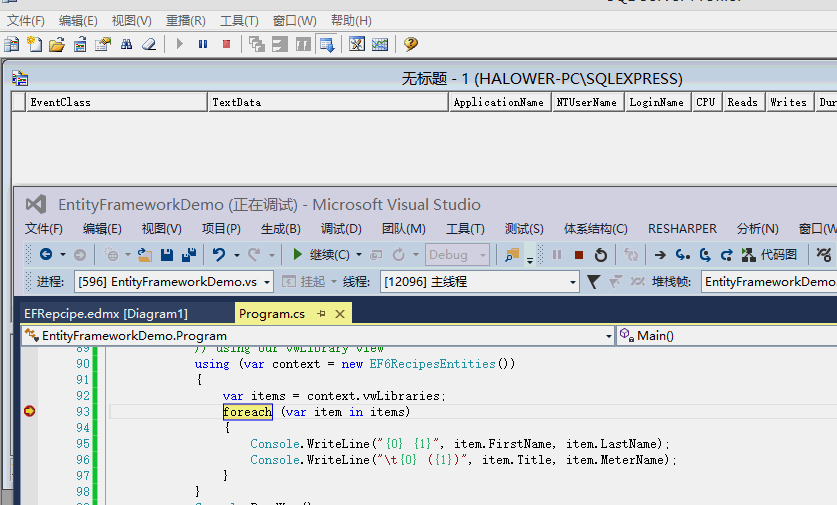The width and height of the screenshot is (837, 505).
Task: Open Database Engine Tuning Advisor icon
Action: tap(357, 44)
